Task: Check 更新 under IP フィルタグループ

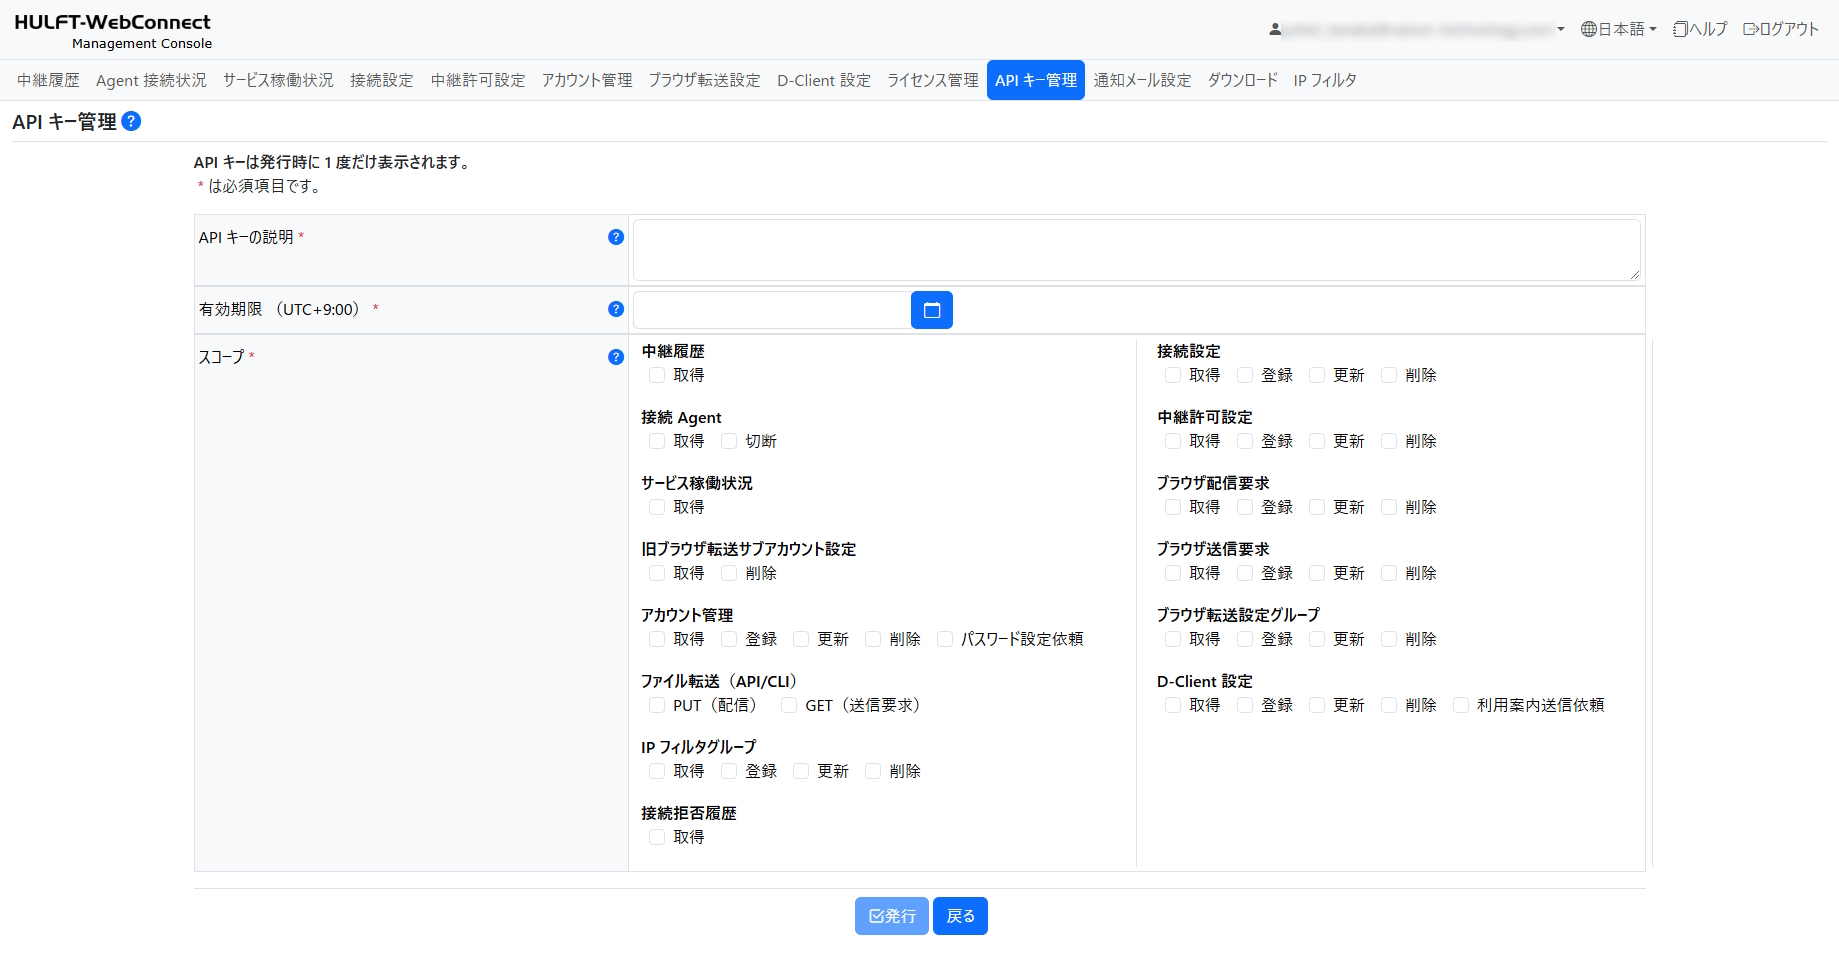Action: (801, 771)
